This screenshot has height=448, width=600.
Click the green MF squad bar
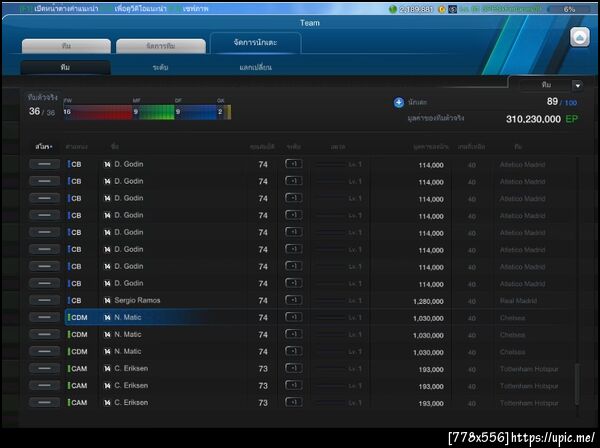pos(154,112)
